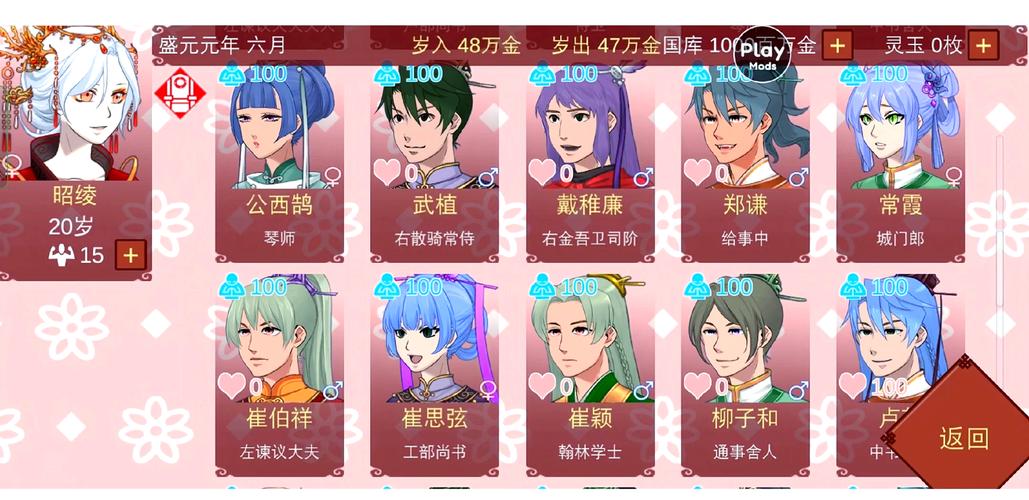This screenshot has height=500, width=1029.
Task: Add treasury gold with plus button
Action: pyautogui.click(x=837, y=45)
